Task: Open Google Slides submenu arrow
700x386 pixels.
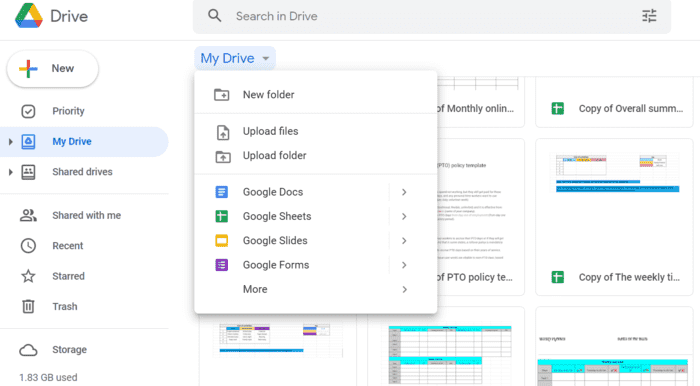Action: tap(404, 241)
